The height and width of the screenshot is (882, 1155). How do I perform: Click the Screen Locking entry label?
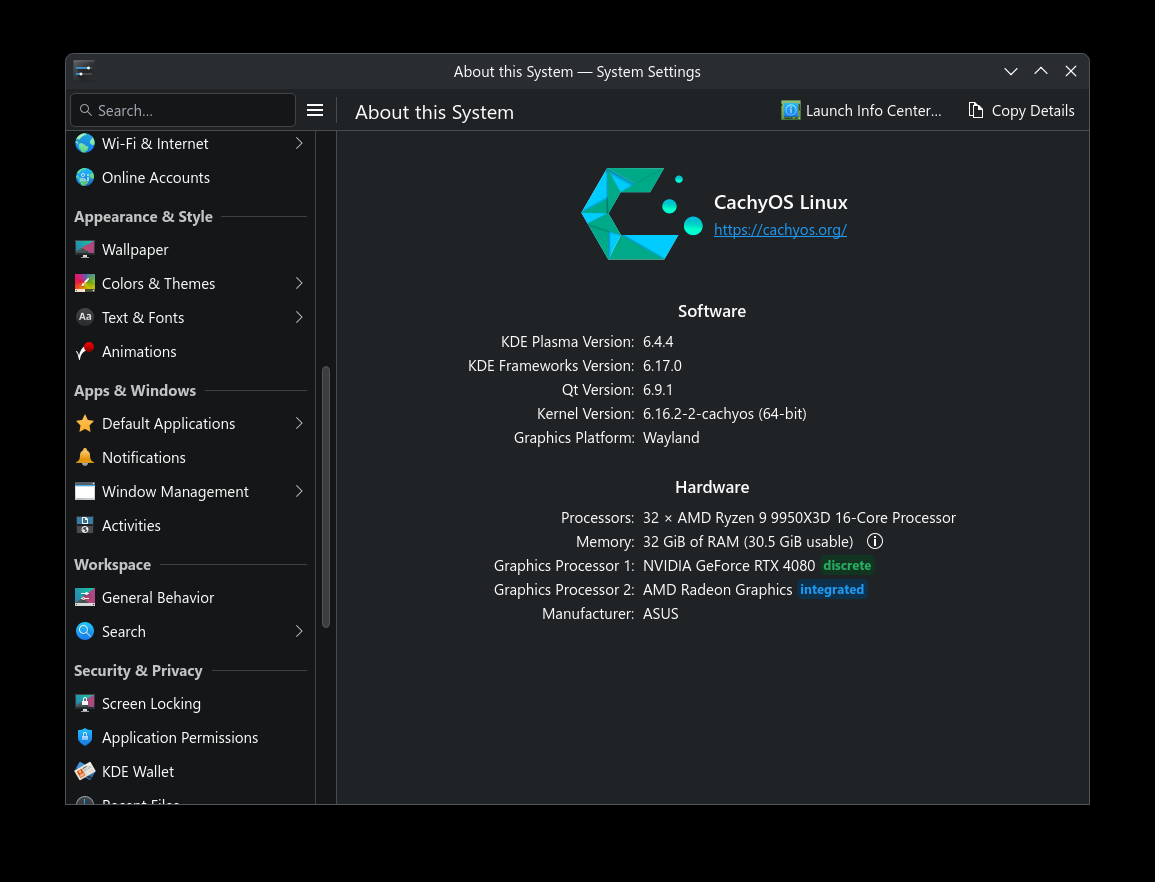pyautogui.click(x=151, y=704)
